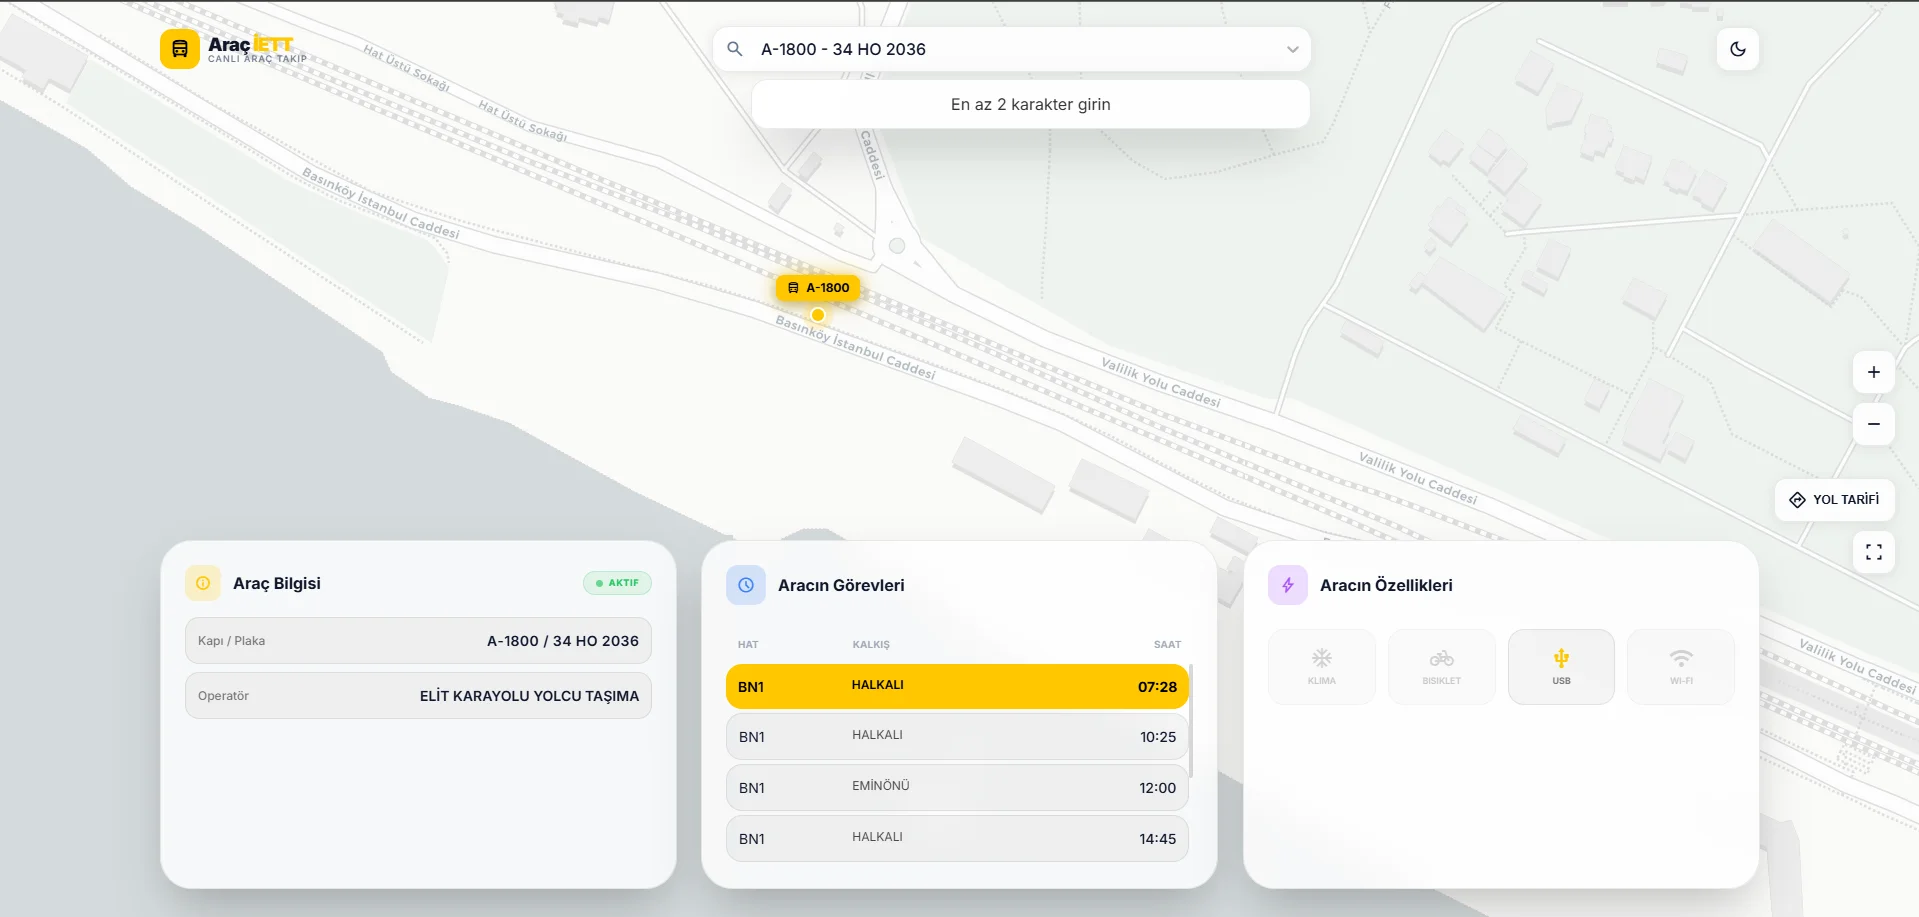This screenshot has width=1919, height=917.
Task: Select the BN1 Eminönü 12:00 trip
Action: point(957,788)
